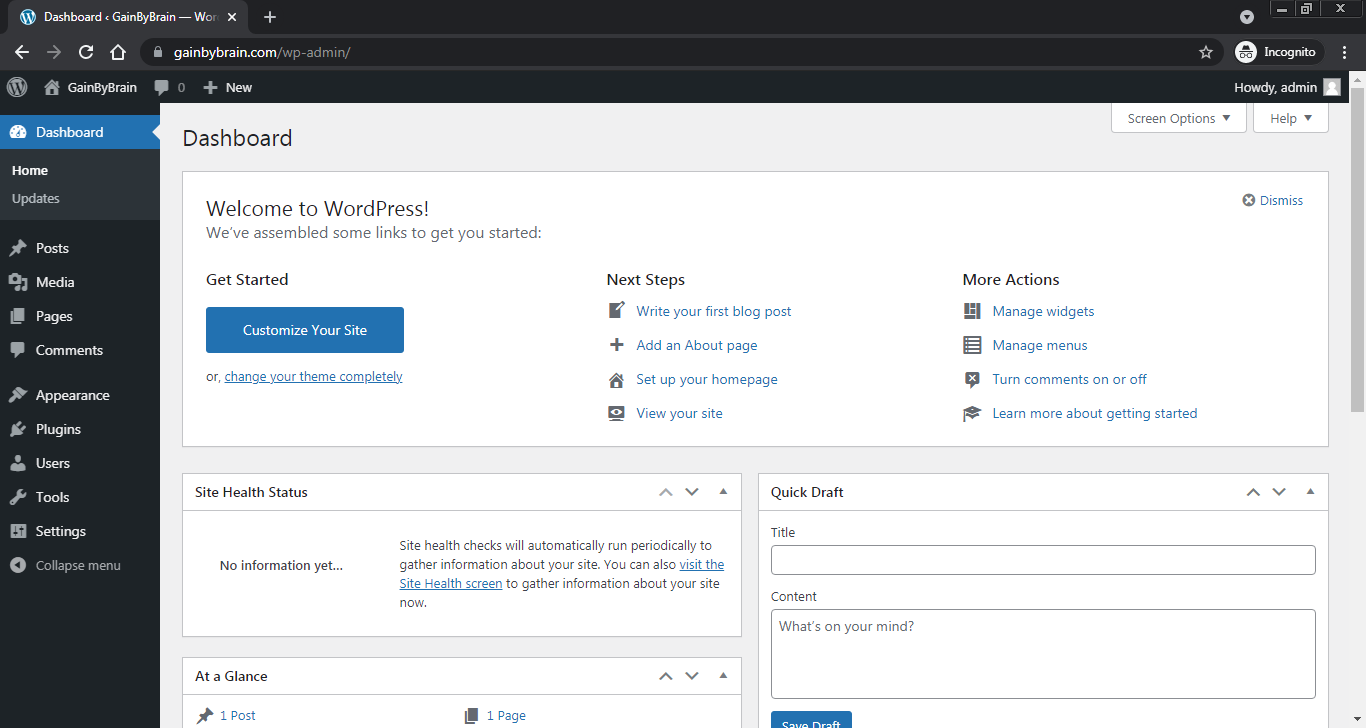Open the Posts menu label
This screenshot has height=728, width=1366.
(x=52, y=248)
